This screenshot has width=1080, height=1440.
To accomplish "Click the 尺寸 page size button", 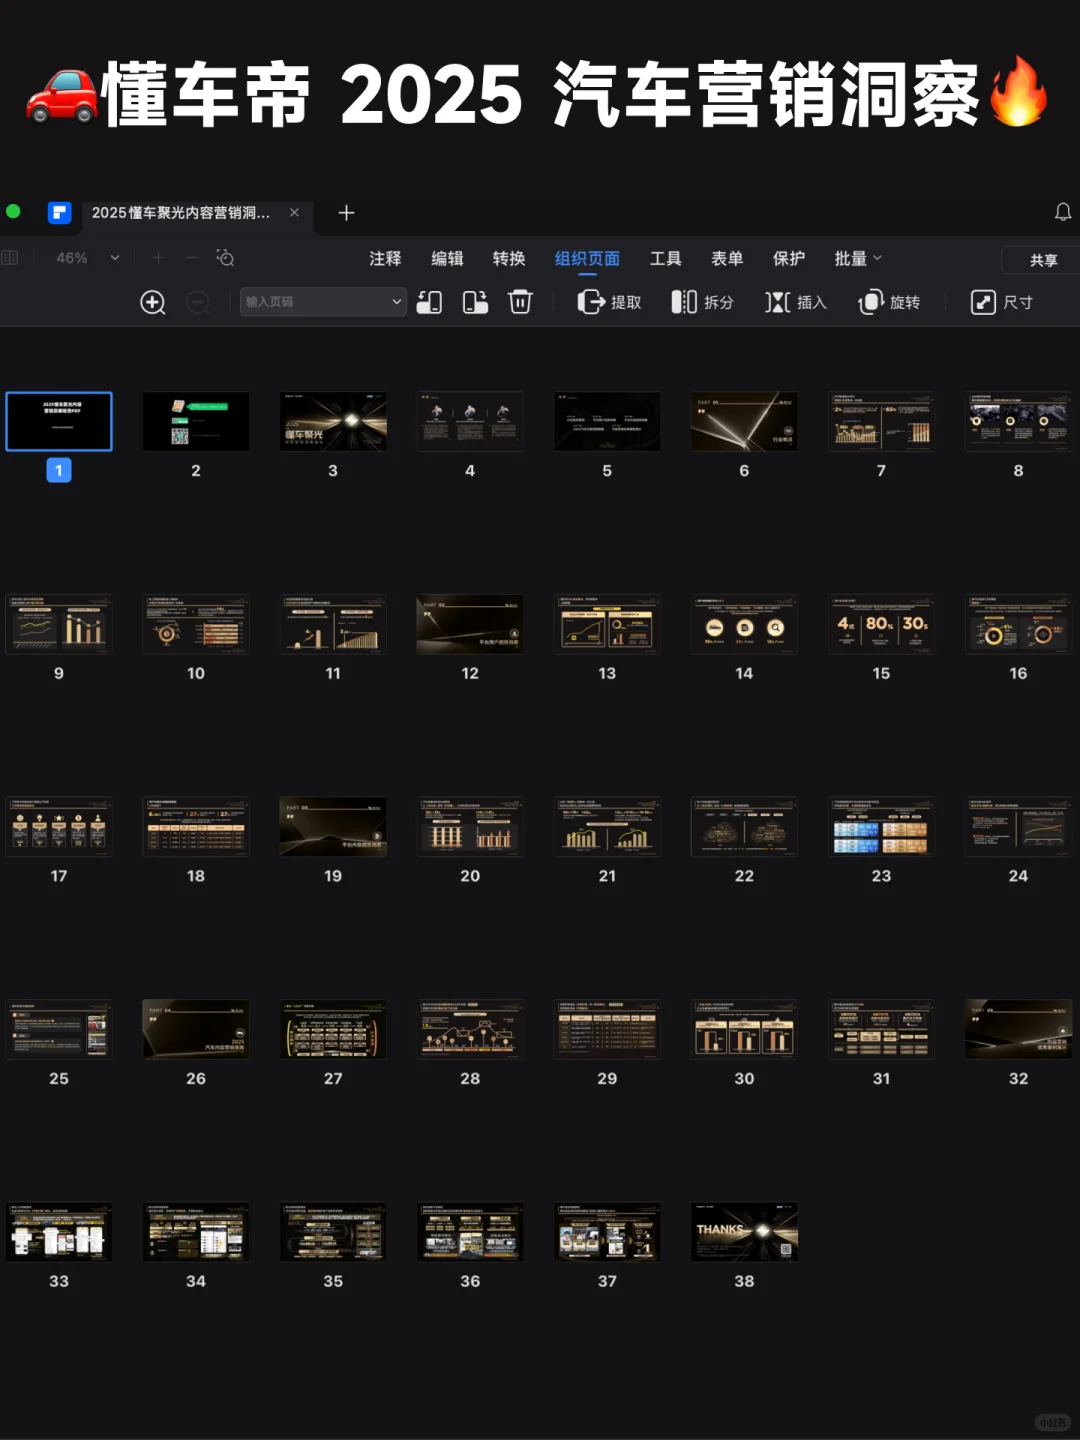I will tap(1002, 302).
